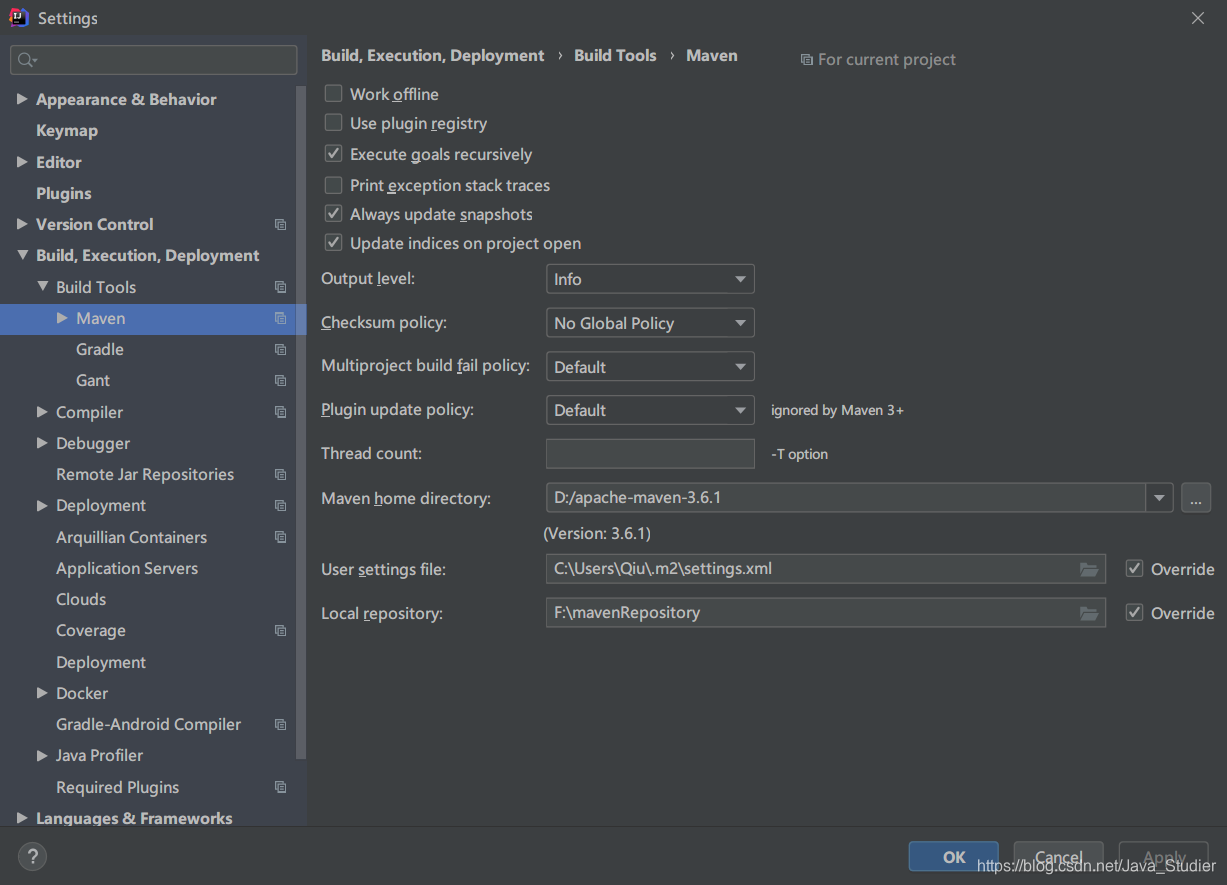
Task: Click project-level icon beside expandable Deployment row
Action: 281,506
